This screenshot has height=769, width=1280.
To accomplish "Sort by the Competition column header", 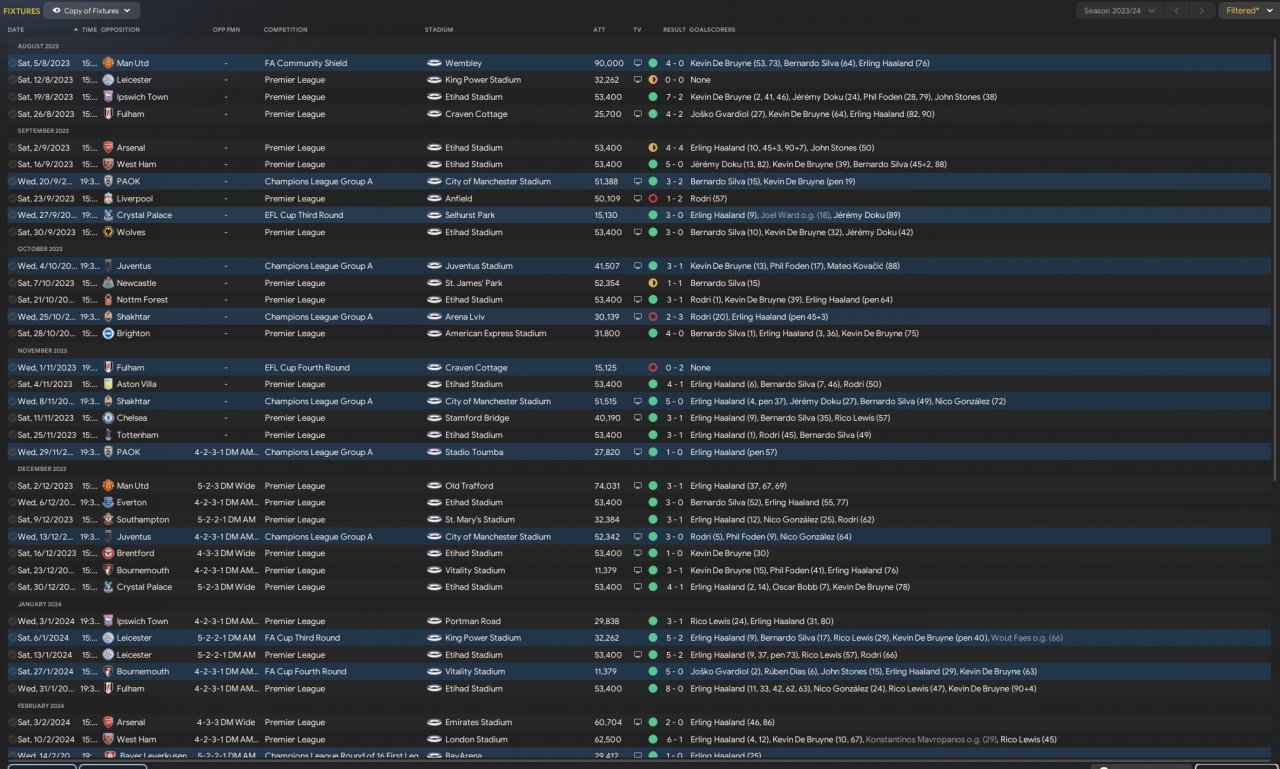I will [286, 30].
